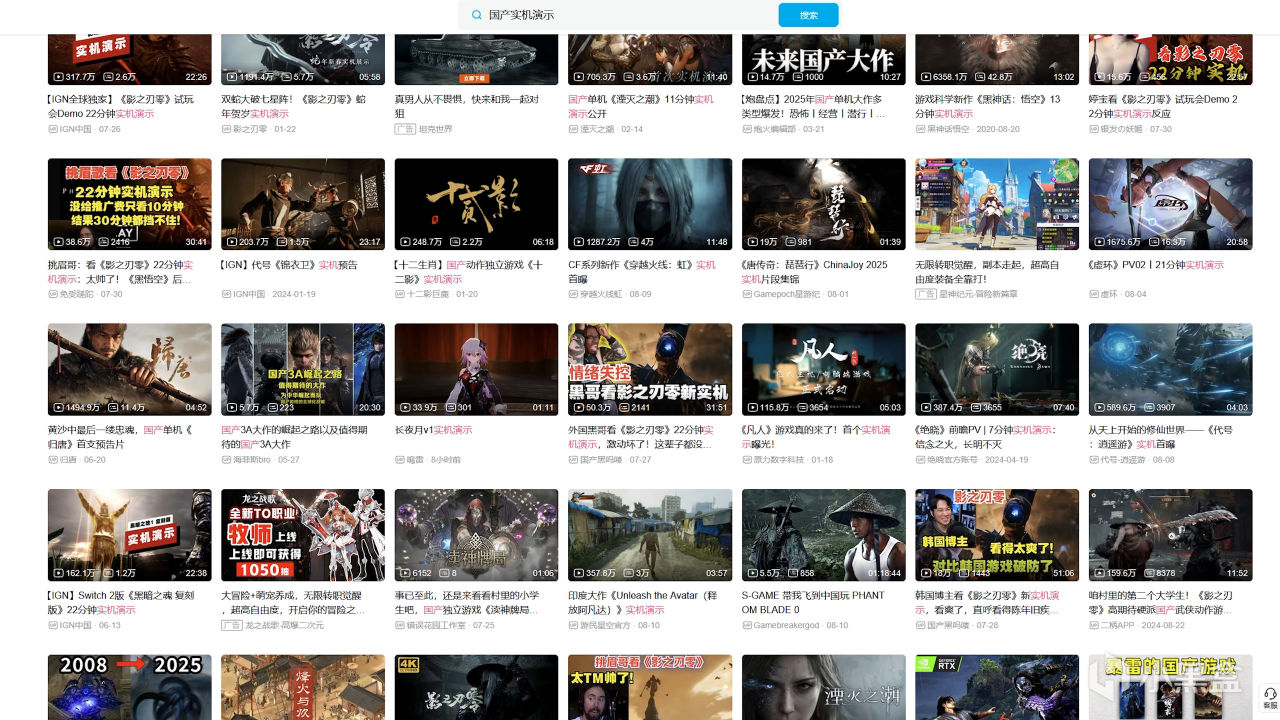This screenshot has width=1280, height=720.
Task: Open the S-GAME 带我飞到中国玩 PHANTOM BLADE 0 title
Action: click(814, 602)
